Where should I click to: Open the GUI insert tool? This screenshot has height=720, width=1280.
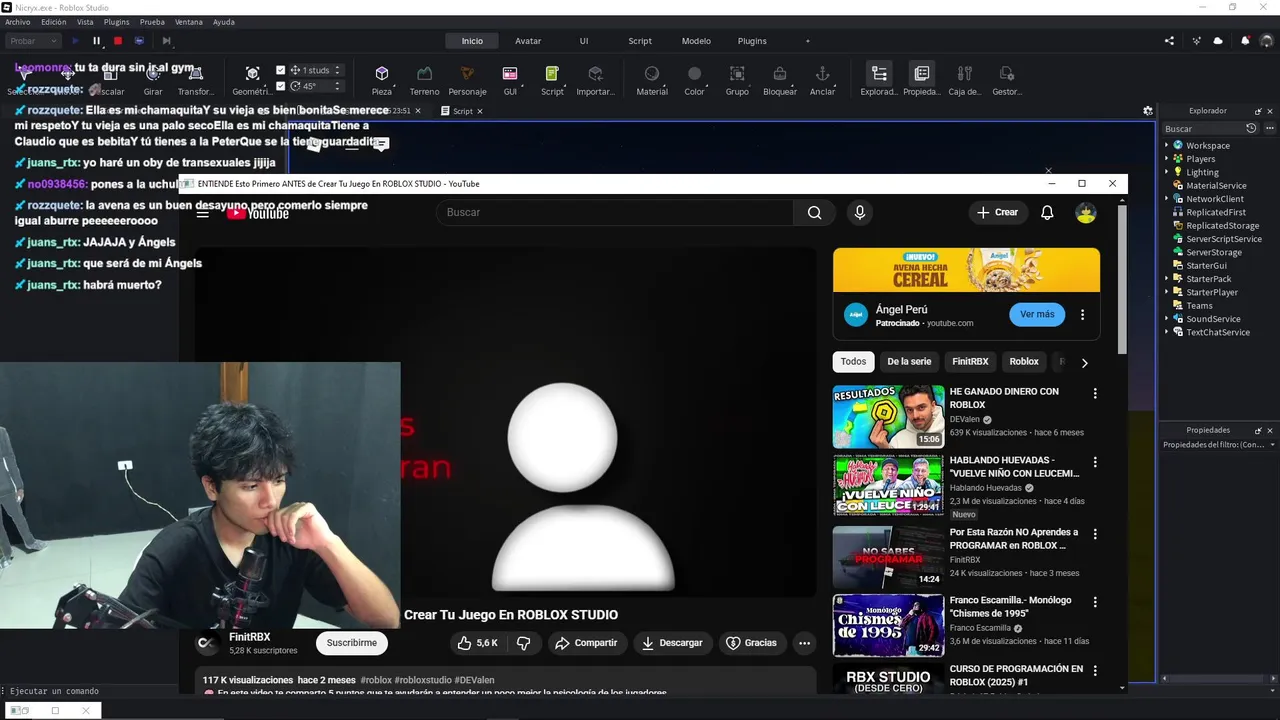click(510, 80)
